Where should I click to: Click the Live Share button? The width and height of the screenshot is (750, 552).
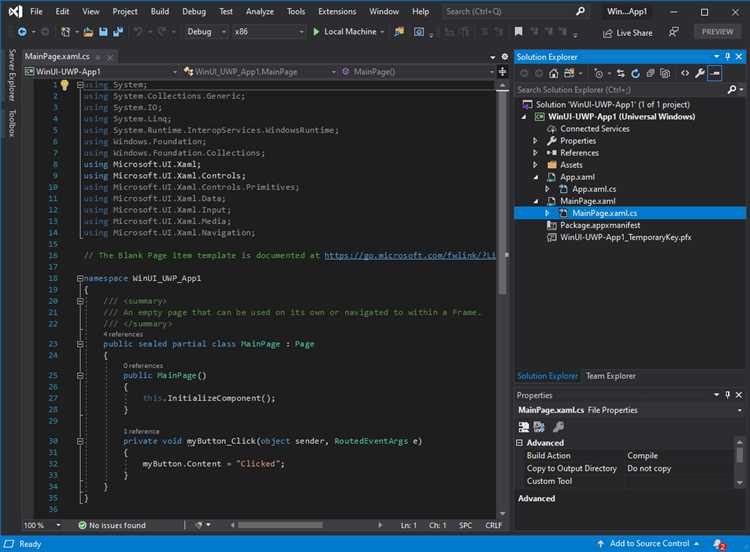pos(628,33)
